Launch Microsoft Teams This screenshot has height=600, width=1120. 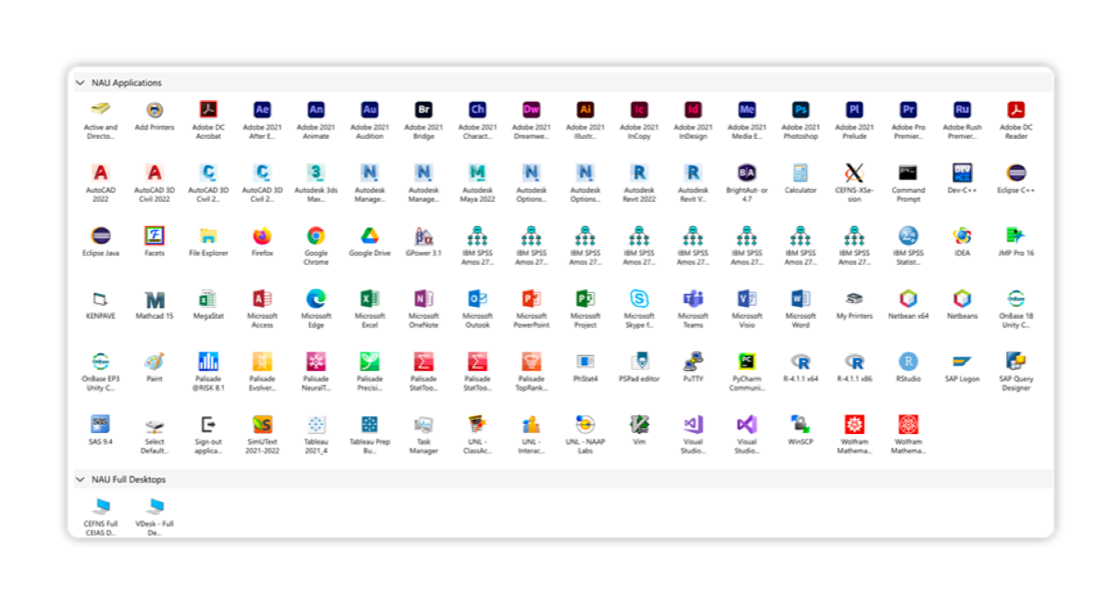click(693, 299)
